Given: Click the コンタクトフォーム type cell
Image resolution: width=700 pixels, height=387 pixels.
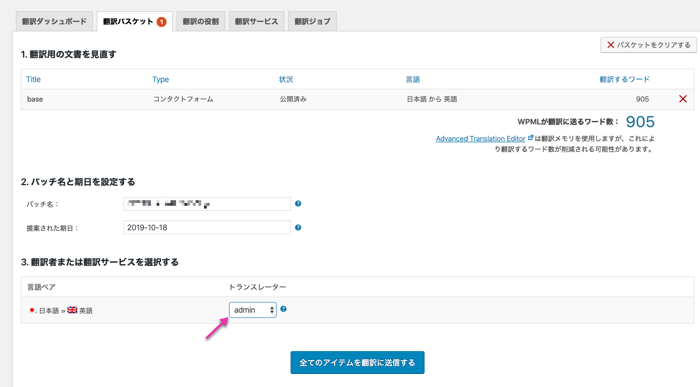Looking at the screenshot, I should click(183, 99).
